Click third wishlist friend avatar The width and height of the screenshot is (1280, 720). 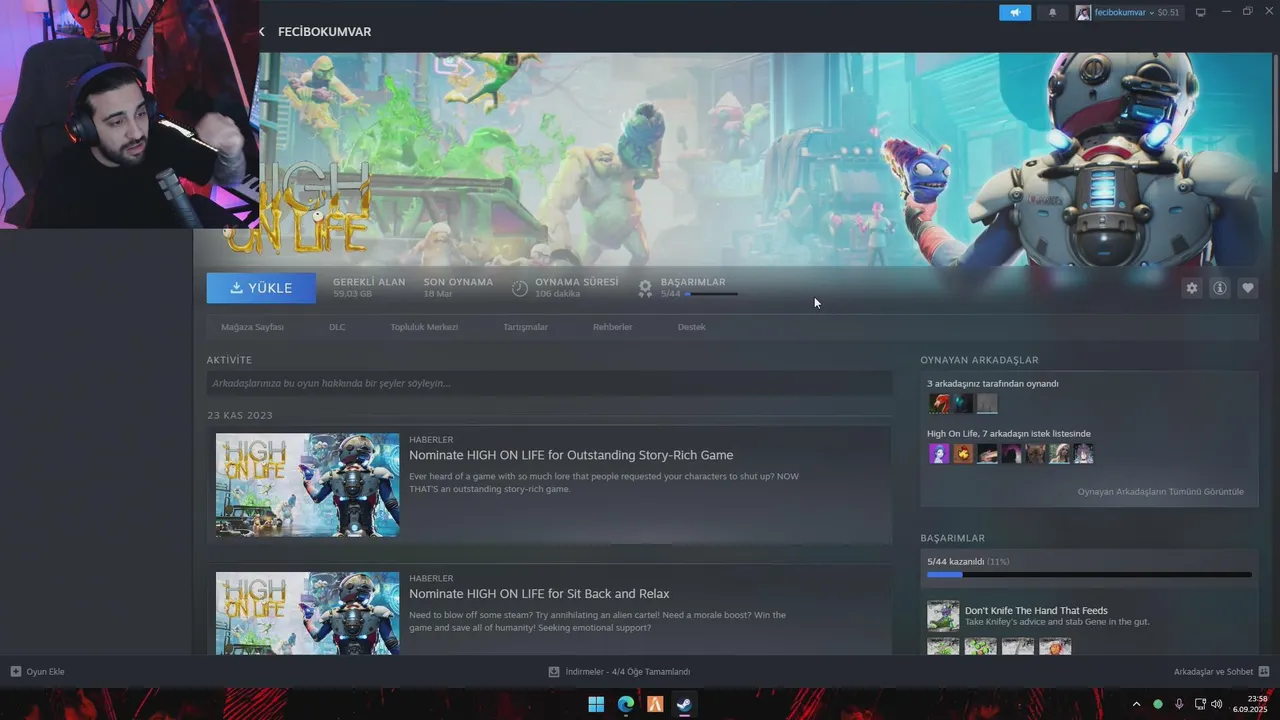coord(987,454)
